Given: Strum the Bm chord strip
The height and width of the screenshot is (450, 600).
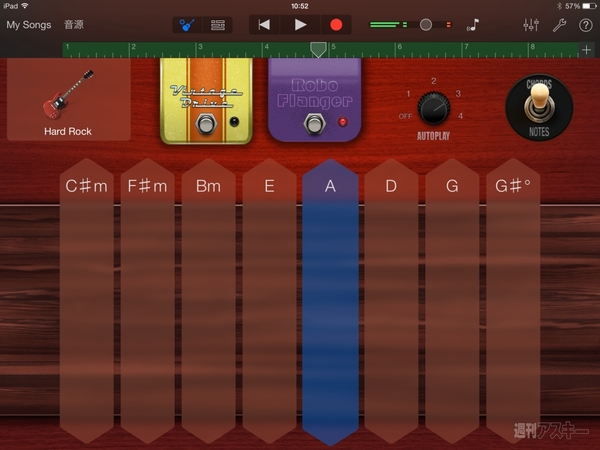Looking at the screenshot, I should click(x=209, y=300).
